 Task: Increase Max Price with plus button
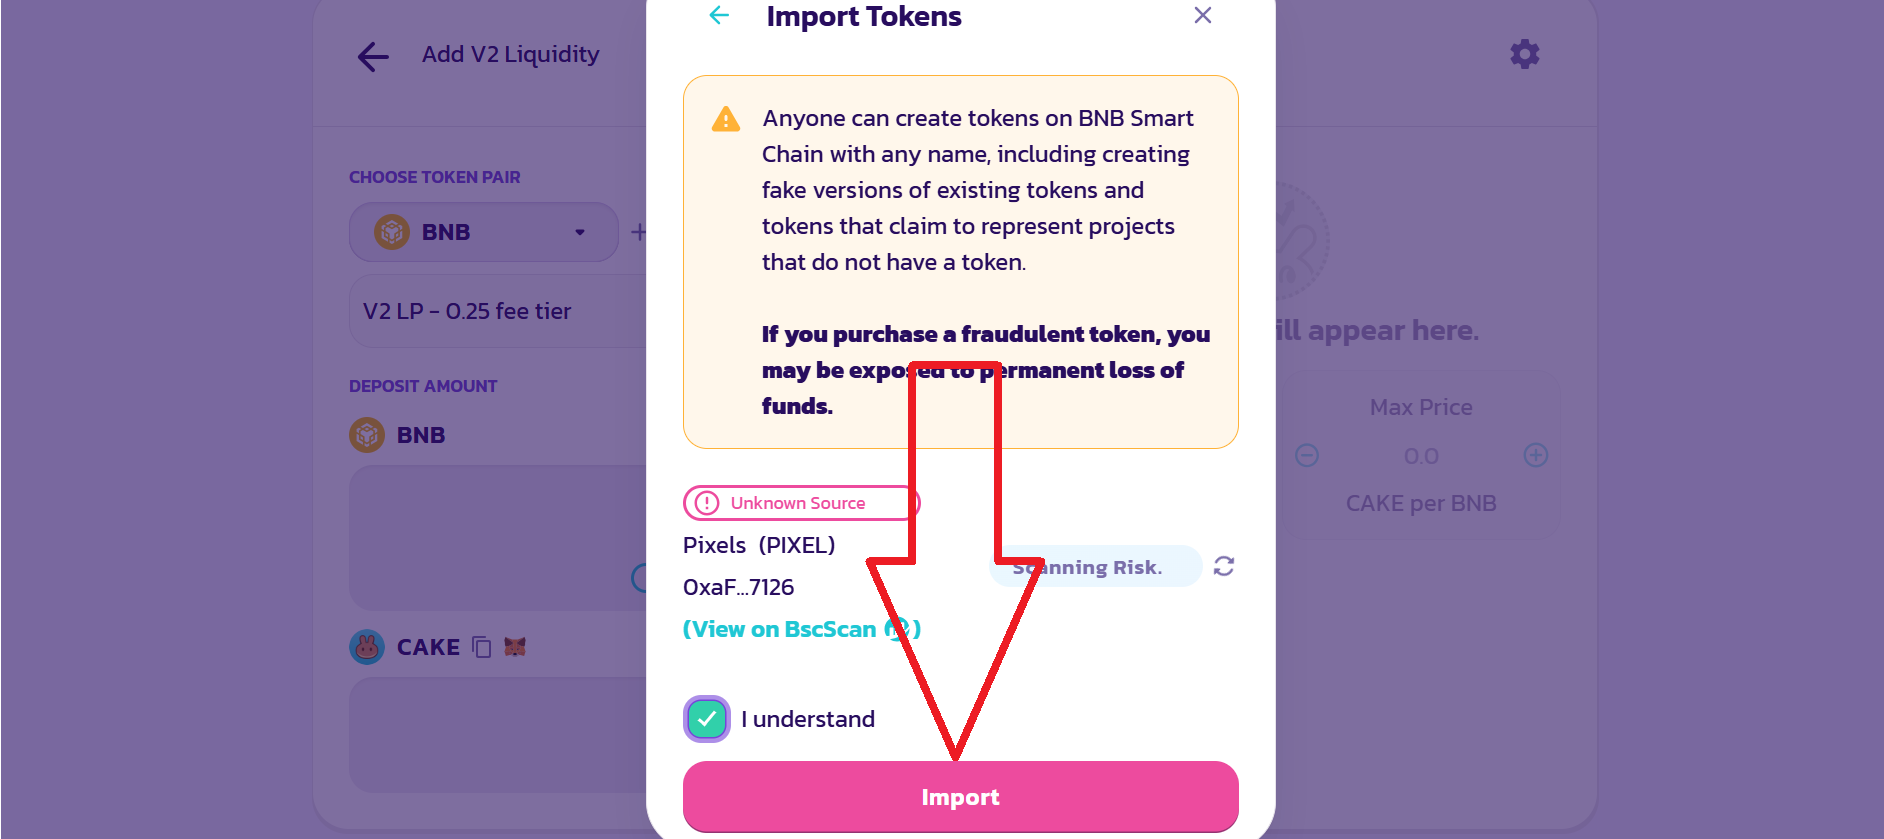1536,456
